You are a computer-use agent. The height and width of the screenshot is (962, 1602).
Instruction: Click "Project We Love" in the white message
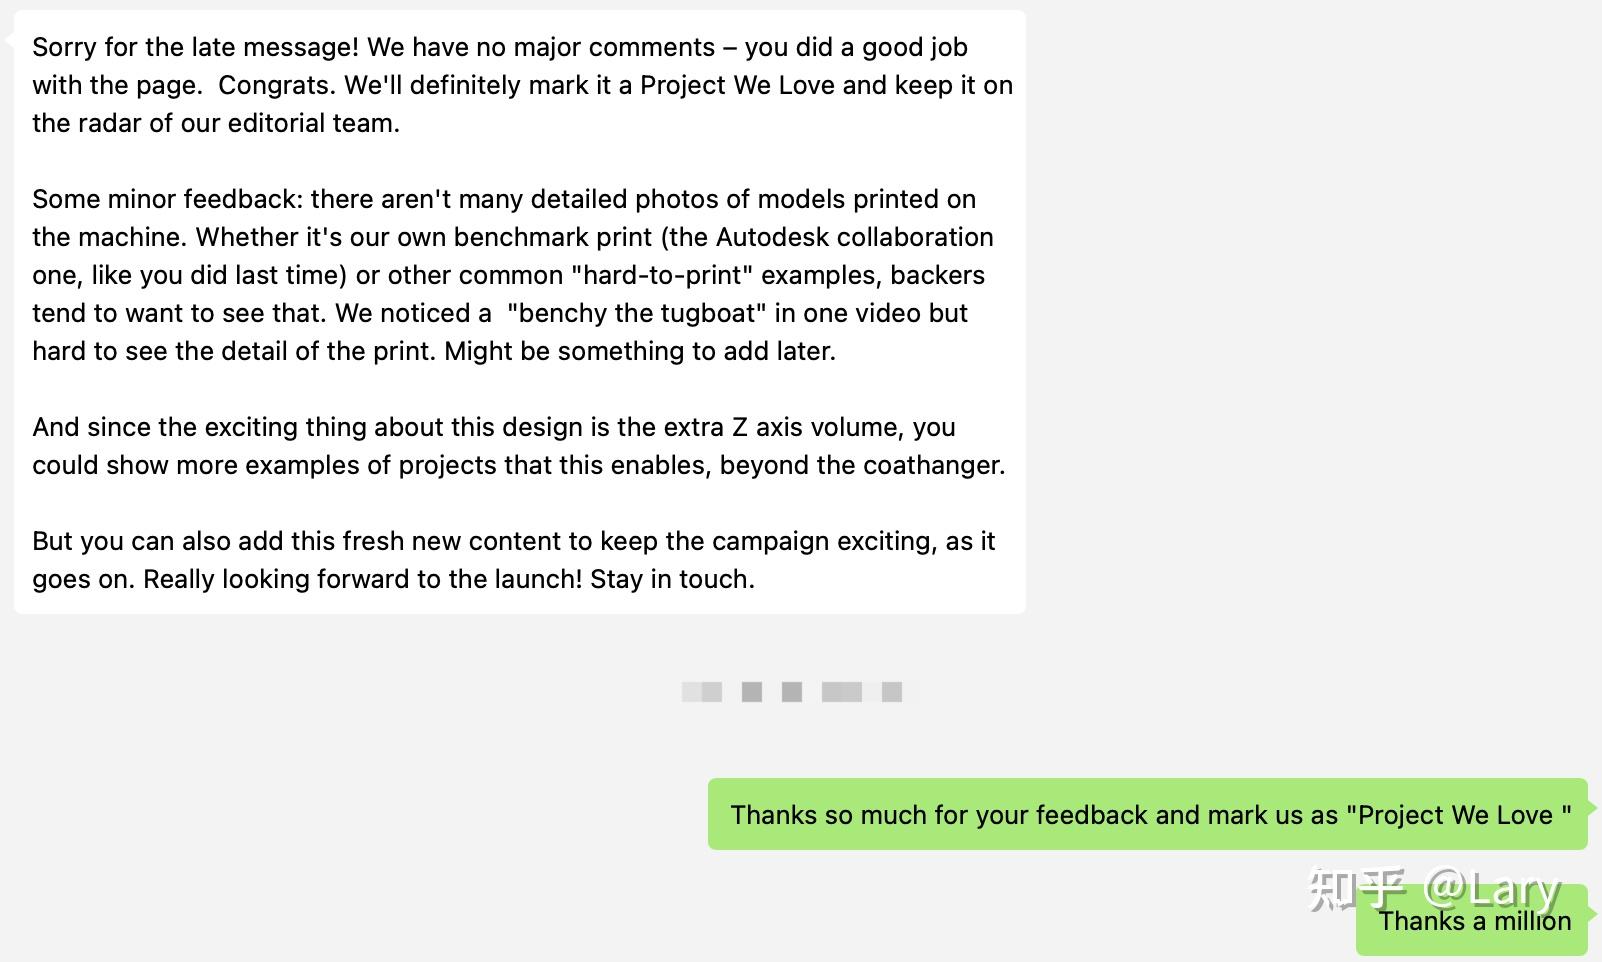[737, 85]
